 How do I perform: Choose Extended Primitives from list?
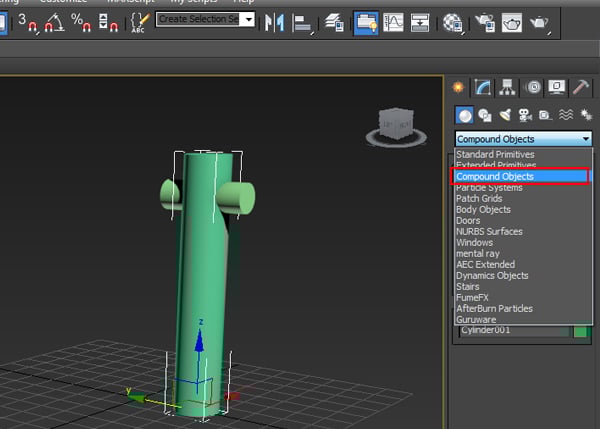(x=523, y=165)
